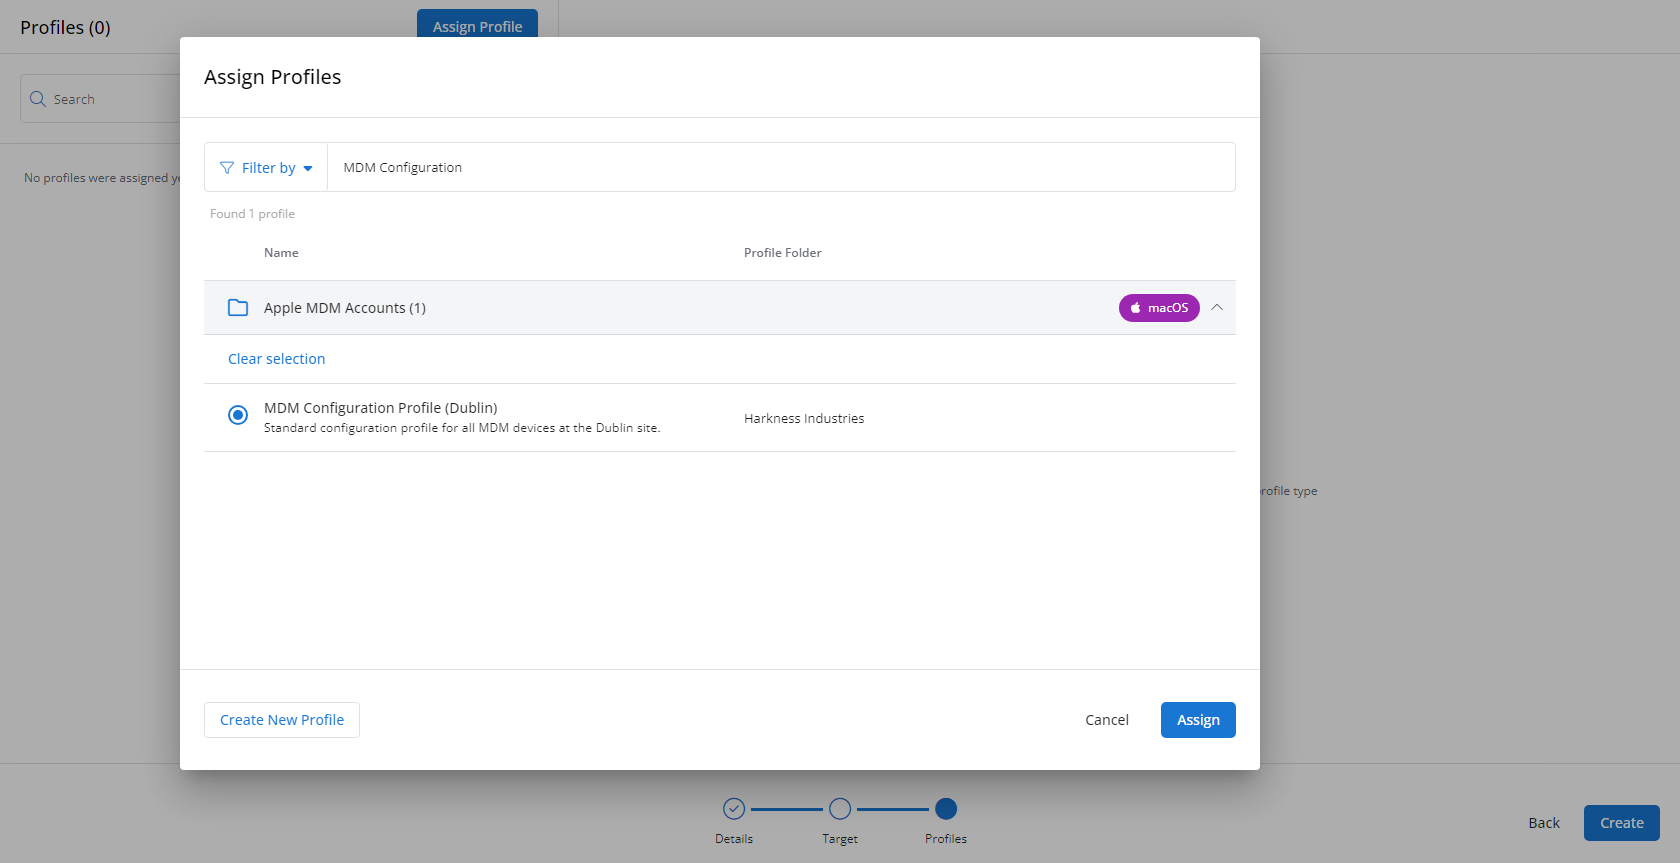Click the Profiles (0) heading
Image resolution: width=1680 pixels, height=863 pixels.
coord(65,28)
